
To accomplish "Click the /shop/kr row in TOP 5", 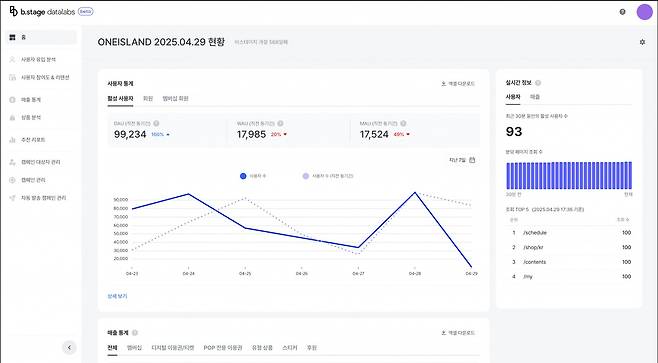I will coord(570,248).
